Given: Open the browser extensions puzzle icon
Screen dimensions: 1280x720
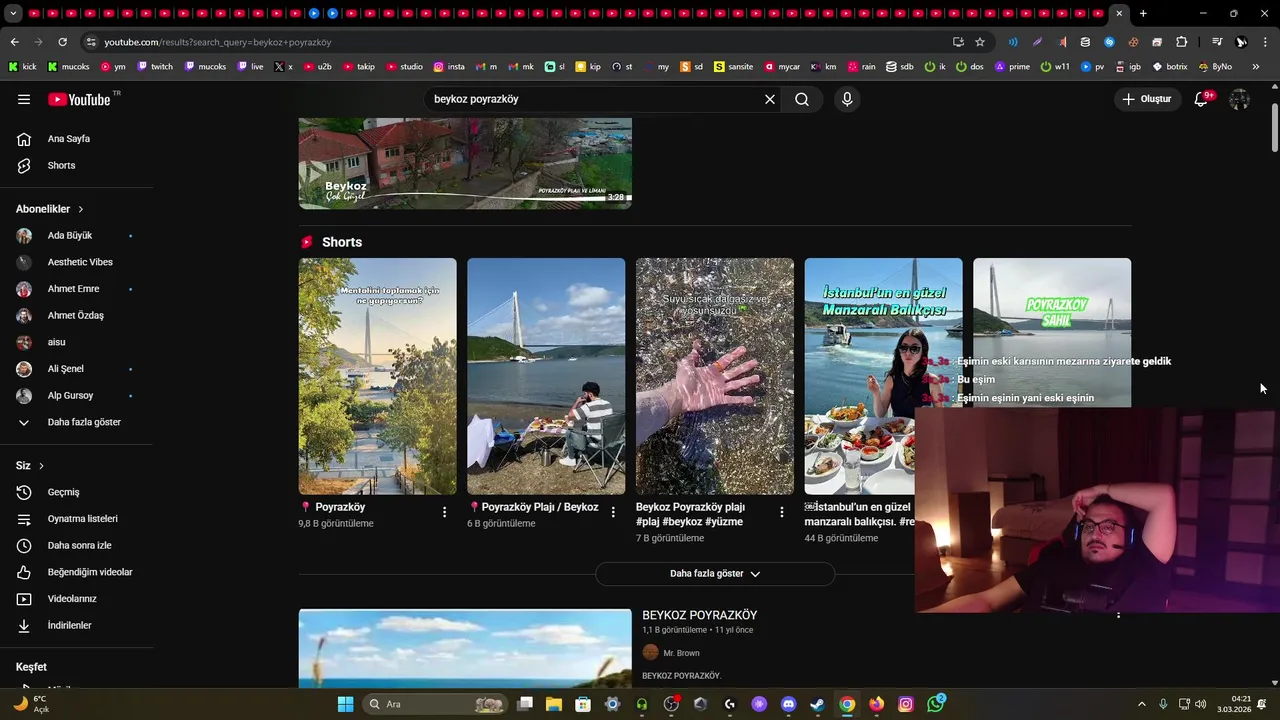Looking at the screenshot, I should [1182, 42].
